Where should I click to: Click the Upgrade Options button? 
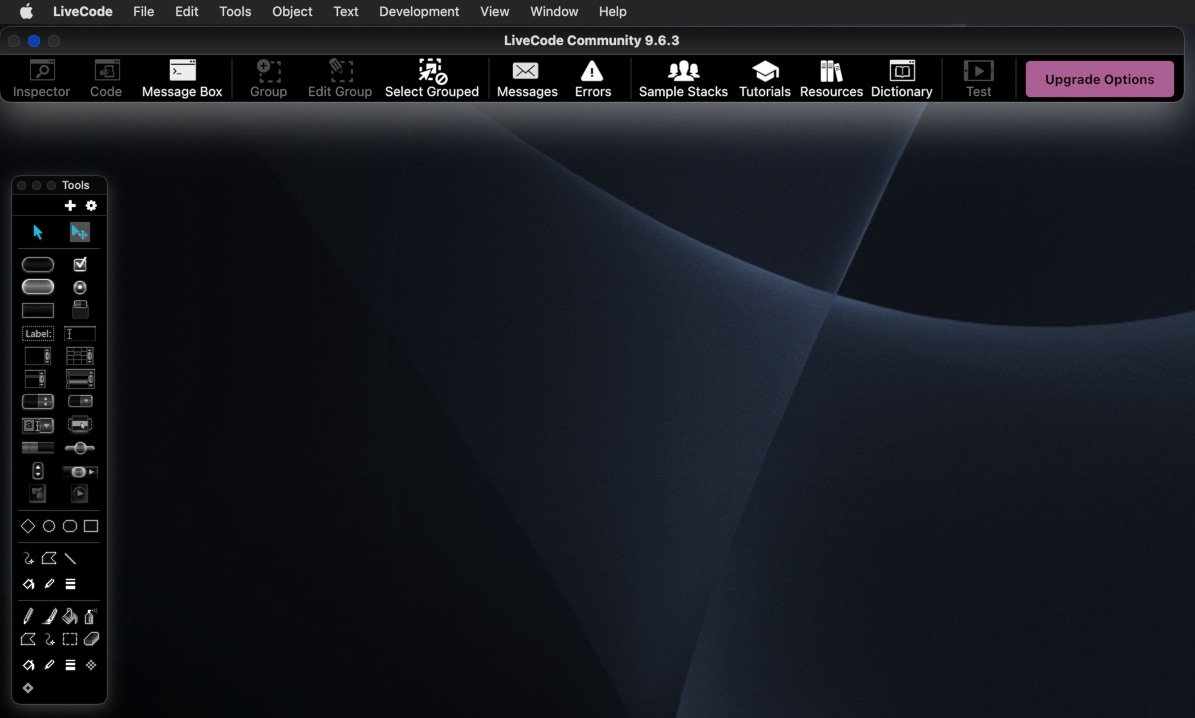(x=1099, y=79)
